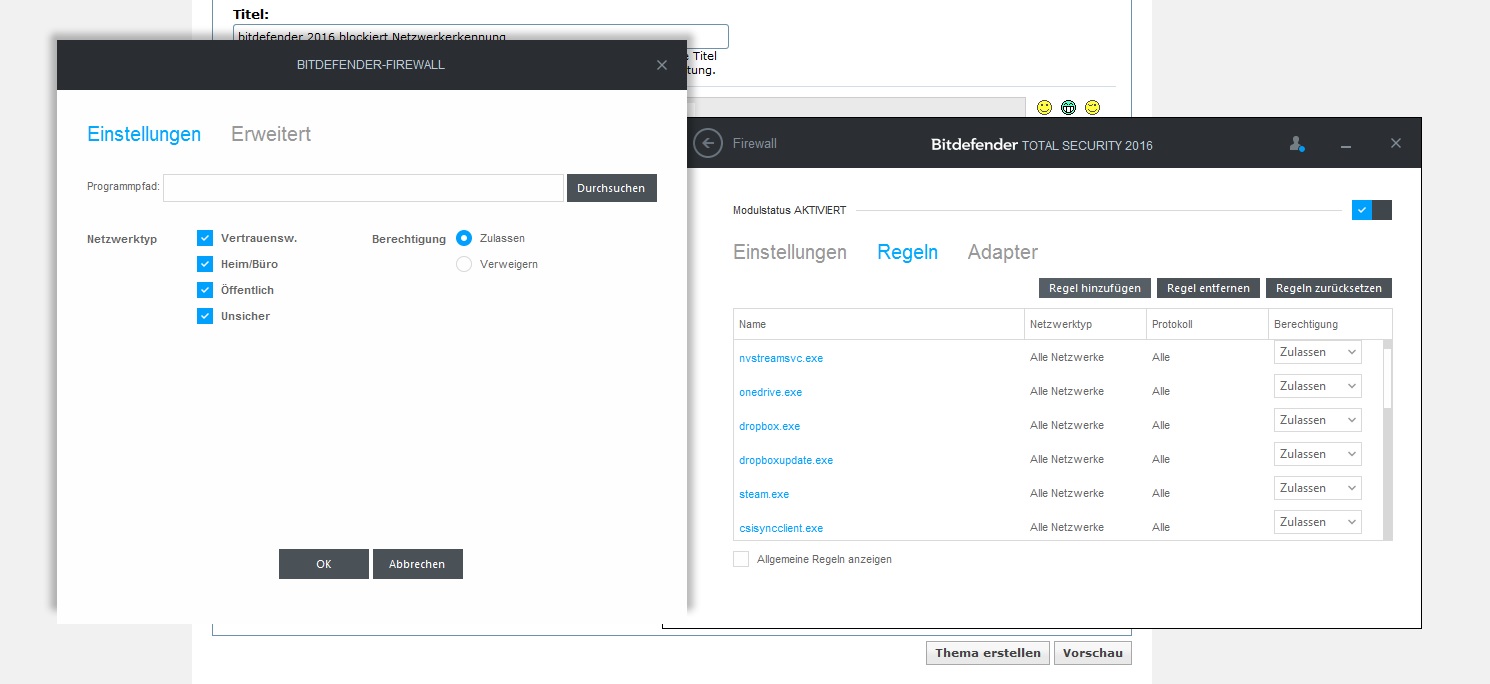Click the forum Titel text field
The height and width of the screenshot is (684, 1490).
pos(481,37)
